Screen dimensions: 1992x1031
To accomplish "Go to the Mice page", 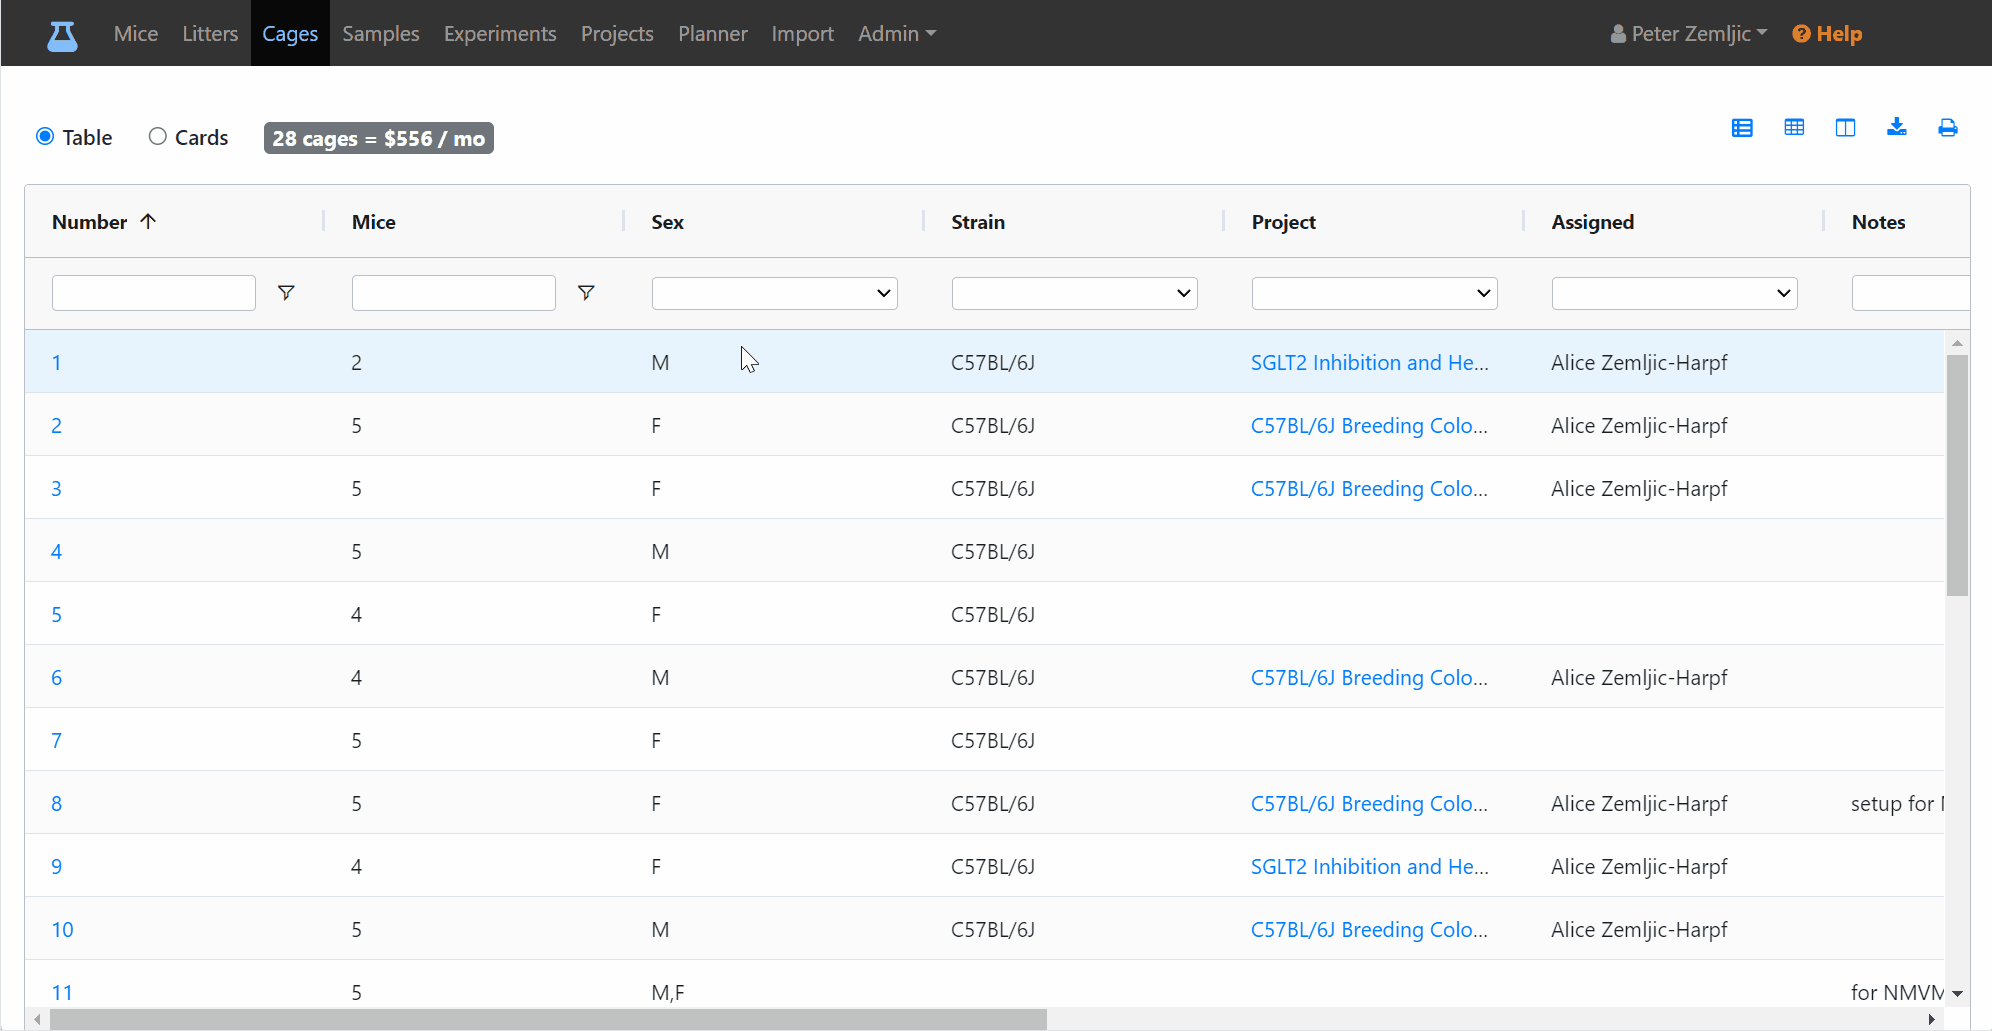I will [x=136, y=34].
